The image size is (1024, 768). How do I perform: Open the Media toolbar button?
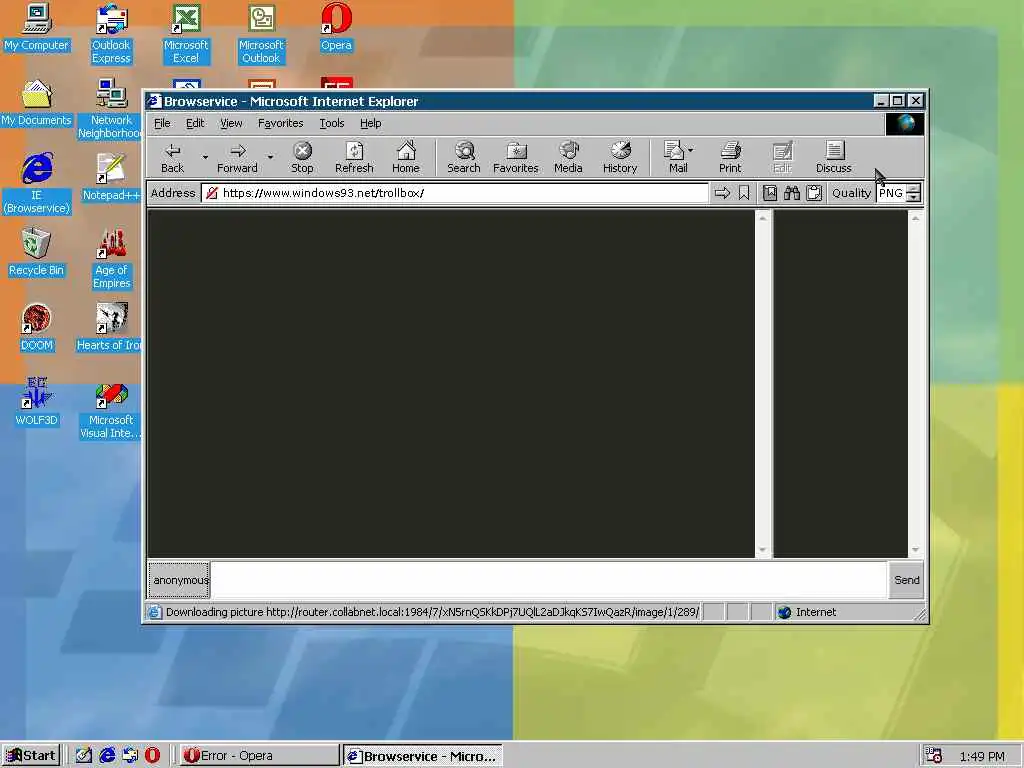[x=568, y=157]
